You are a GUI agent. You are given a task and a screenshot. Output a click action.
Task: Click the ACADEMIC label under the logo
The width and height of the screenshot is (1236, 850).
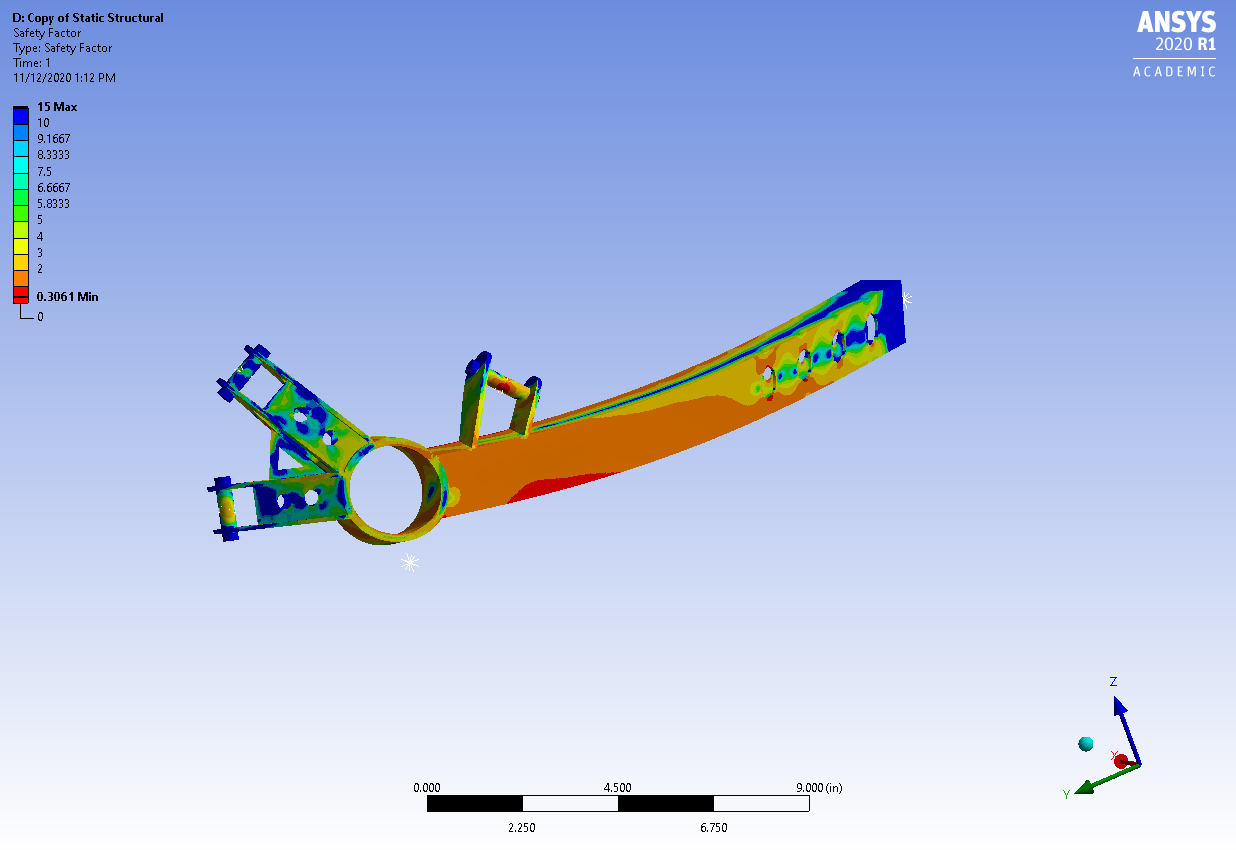pyautogui.click(x=1174, y=72)
